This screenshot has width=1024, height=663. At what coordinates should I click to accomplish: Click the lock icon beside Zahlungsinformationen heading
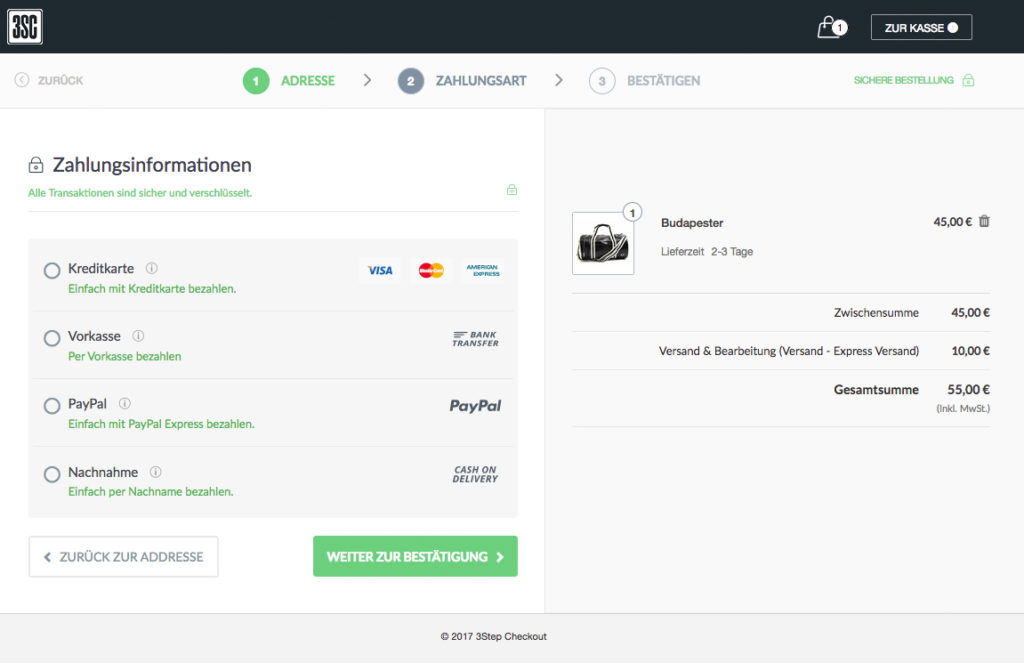pyautogui.click(x=36, y=165)
